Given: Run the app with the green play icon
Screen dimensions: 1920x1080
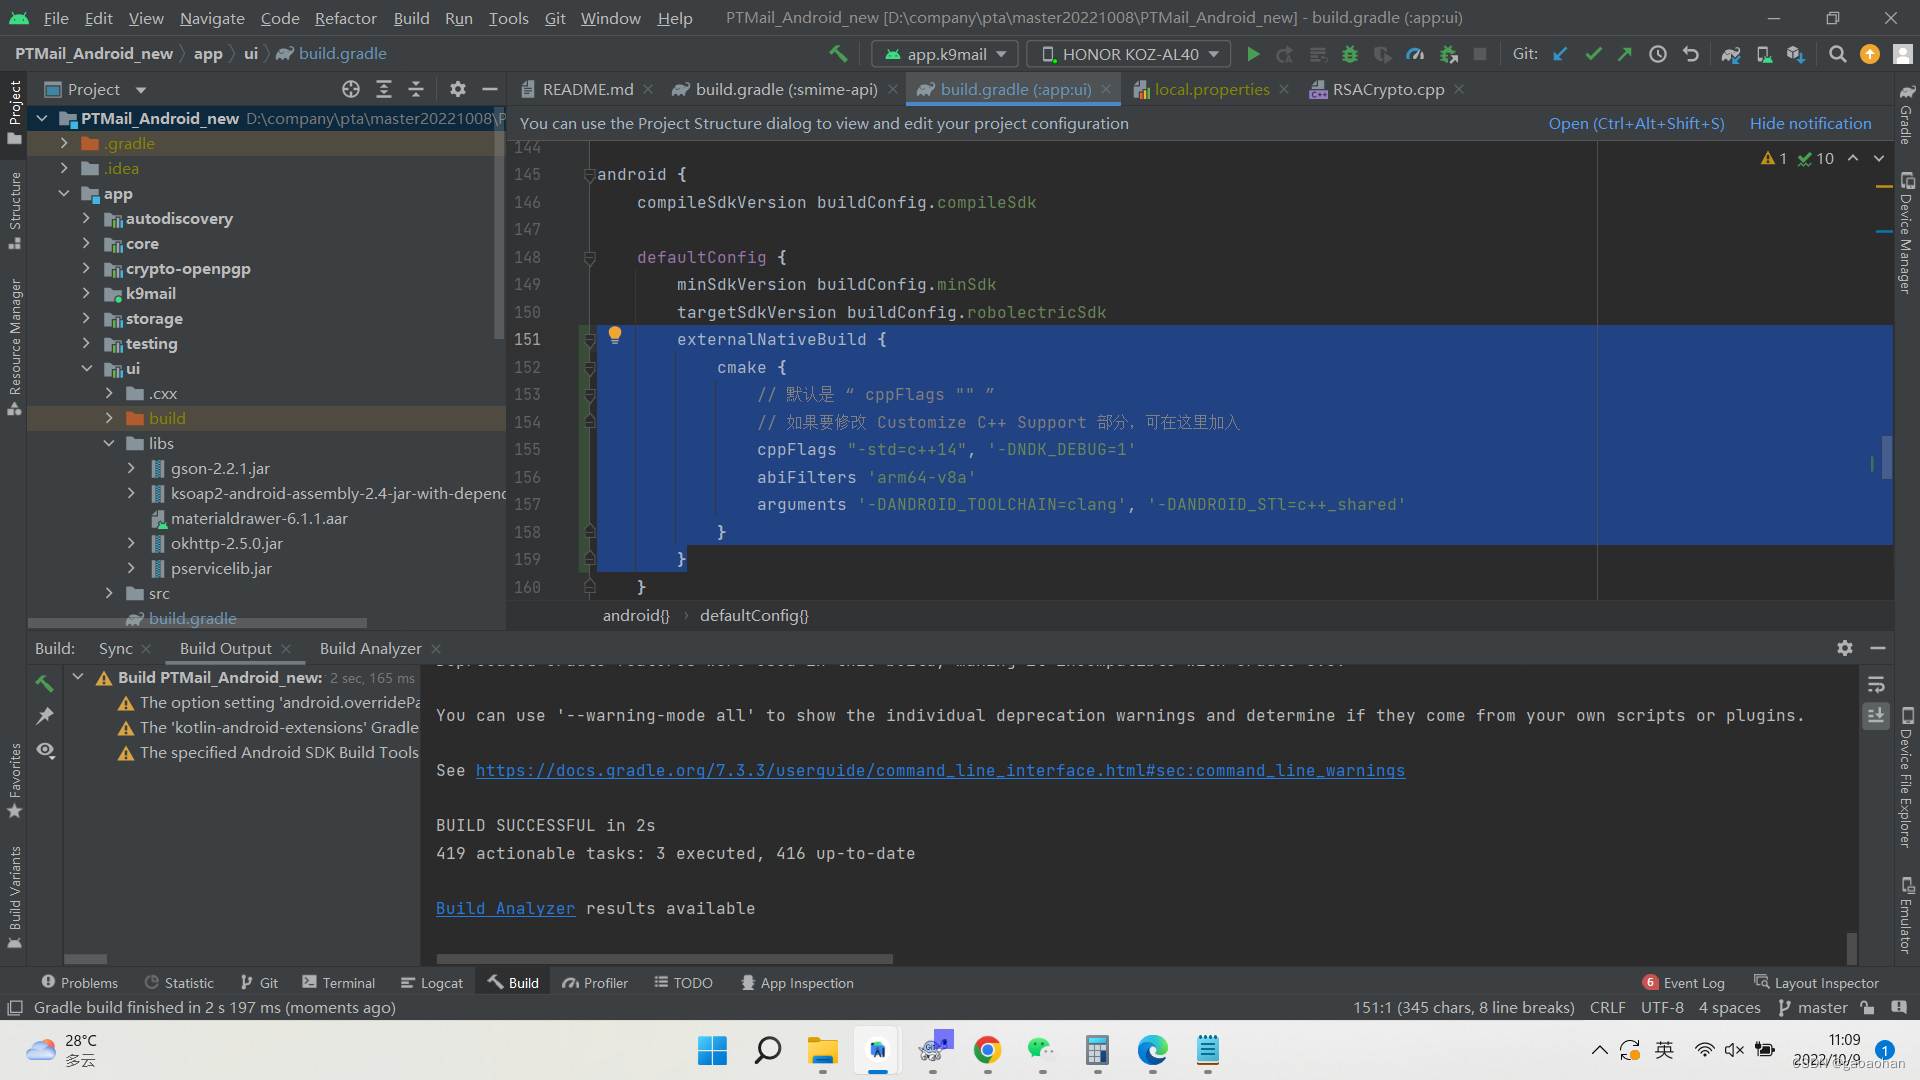Looking at the screenshot, I should point(1253,54).
